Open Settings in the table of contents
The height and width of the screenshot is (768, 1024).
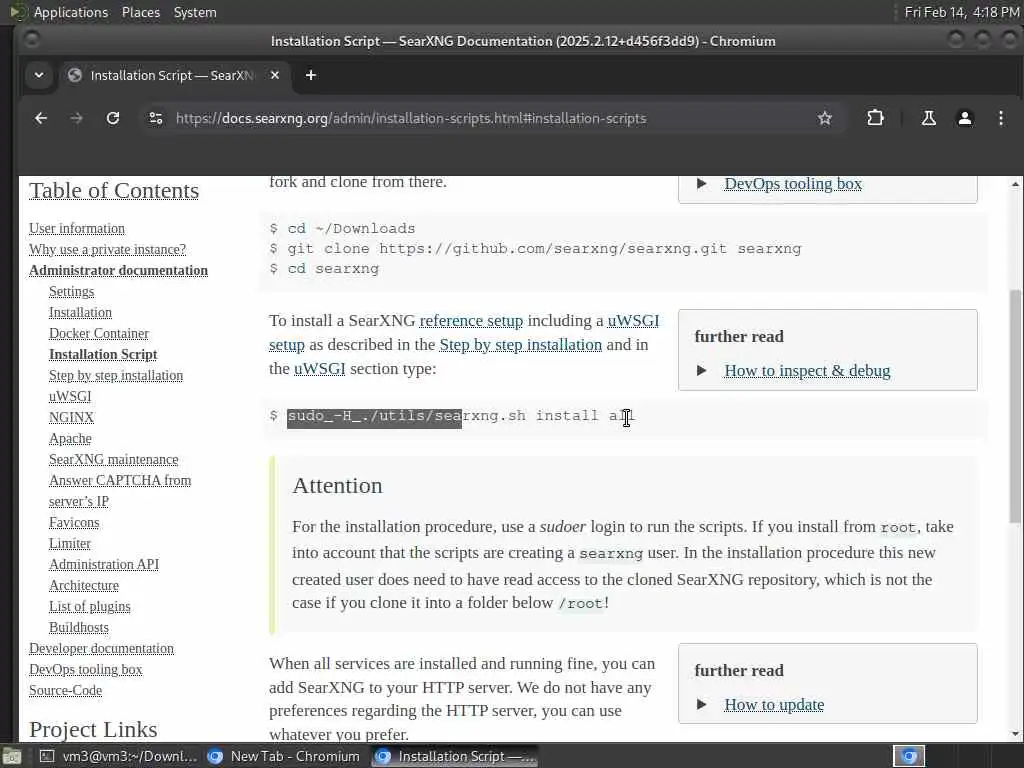coord(71,291)
